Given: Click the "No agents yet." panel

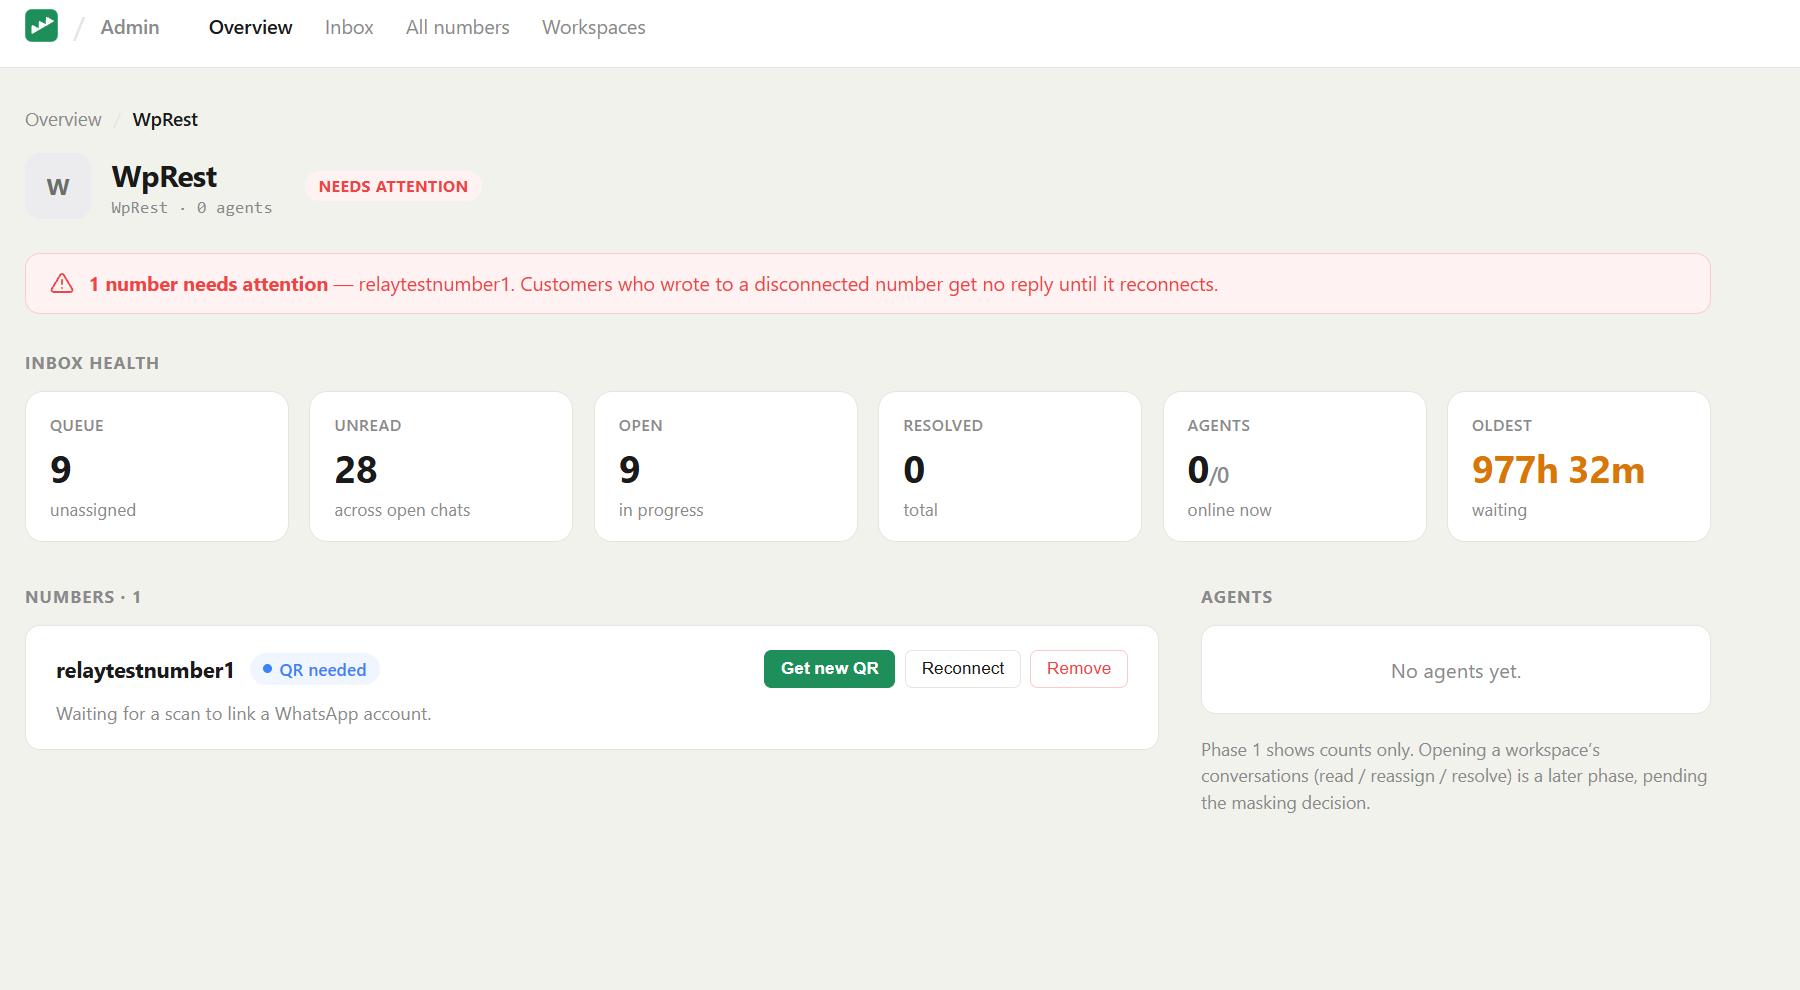Looking at the screenshot, I should (1456, 670).
